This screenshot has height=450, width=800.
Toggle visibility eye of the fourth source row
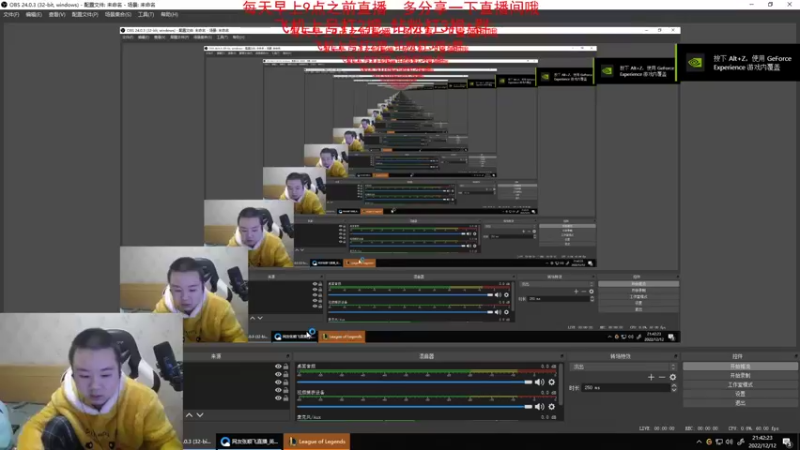click(278, 390)
